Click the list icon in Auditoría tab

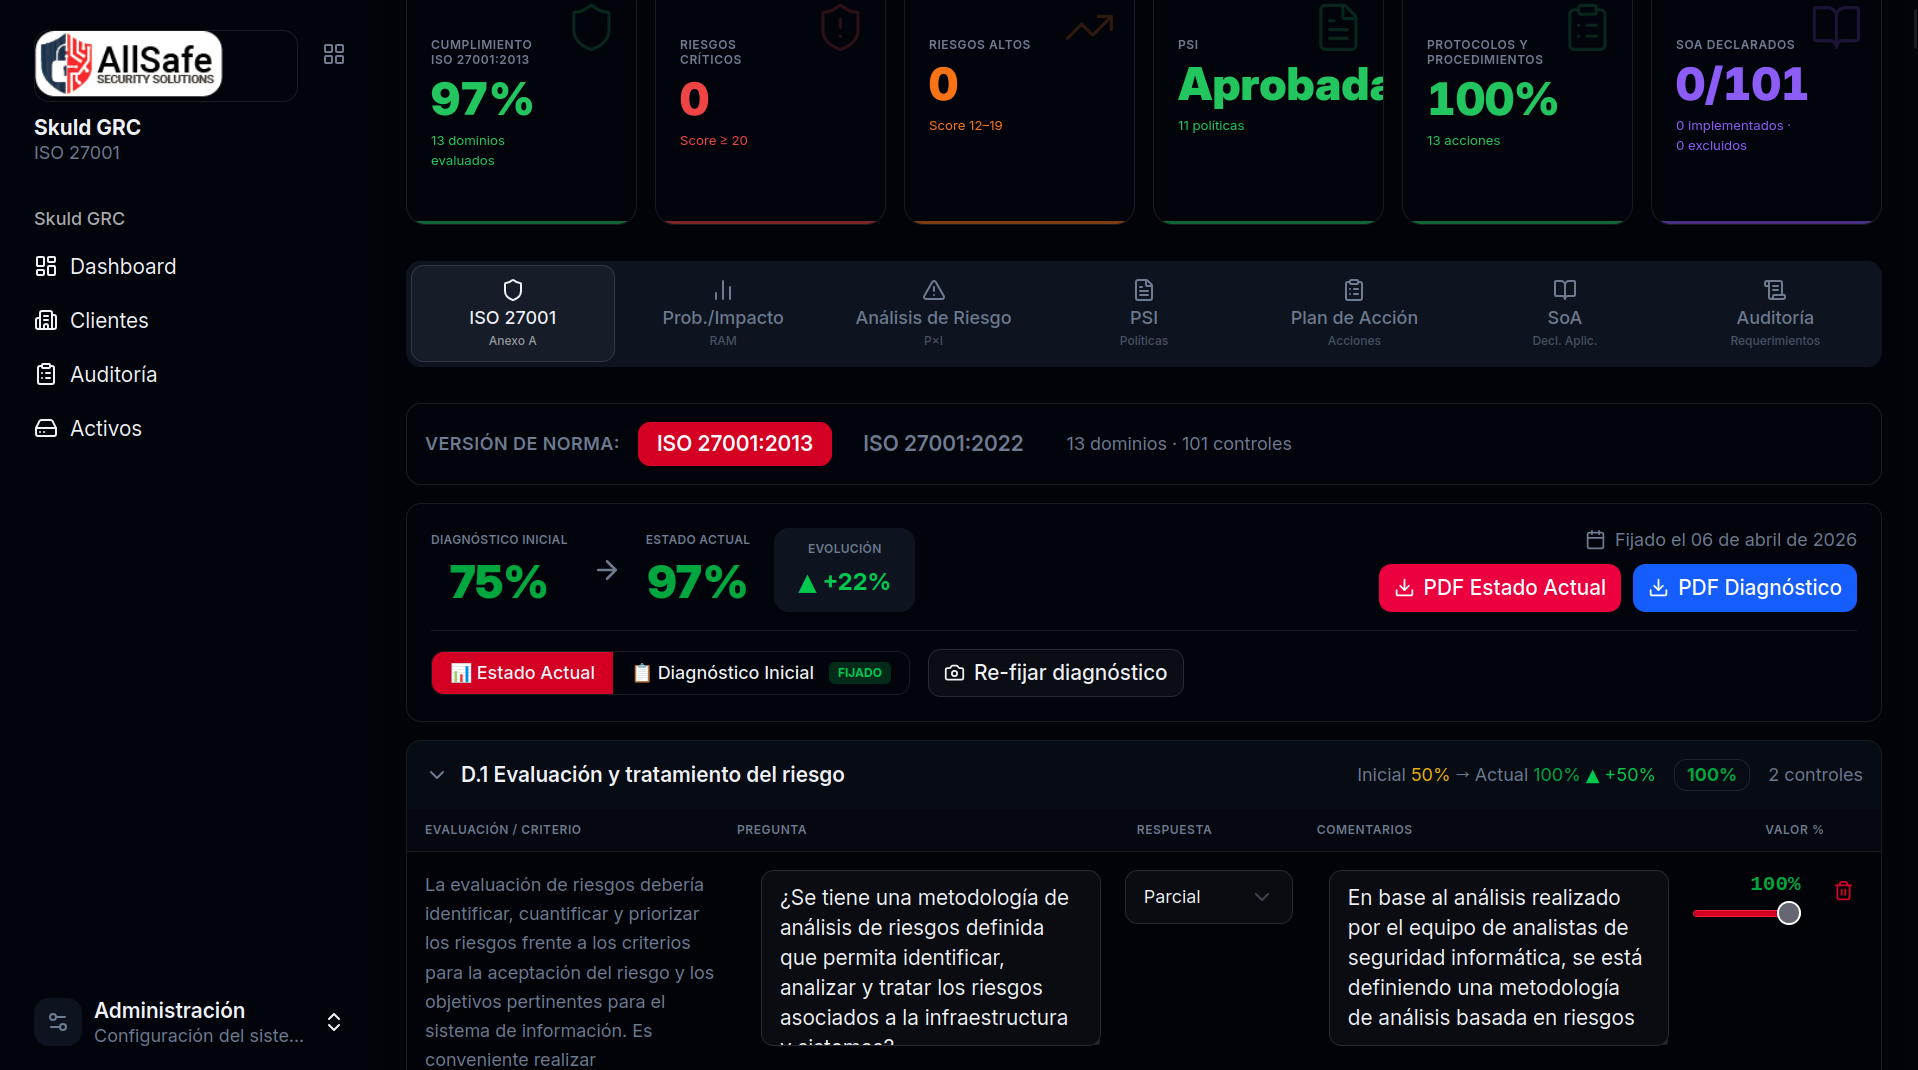[1775, 290]
